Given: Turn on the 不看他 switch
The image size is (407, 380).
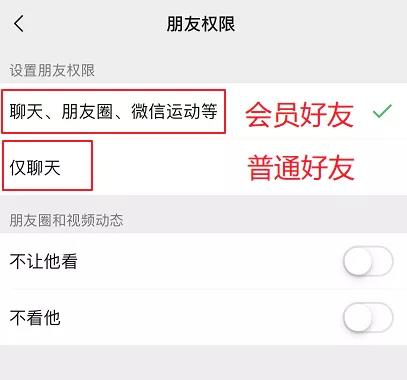Looking at the screenshot, I should click(x=368, y=317).
